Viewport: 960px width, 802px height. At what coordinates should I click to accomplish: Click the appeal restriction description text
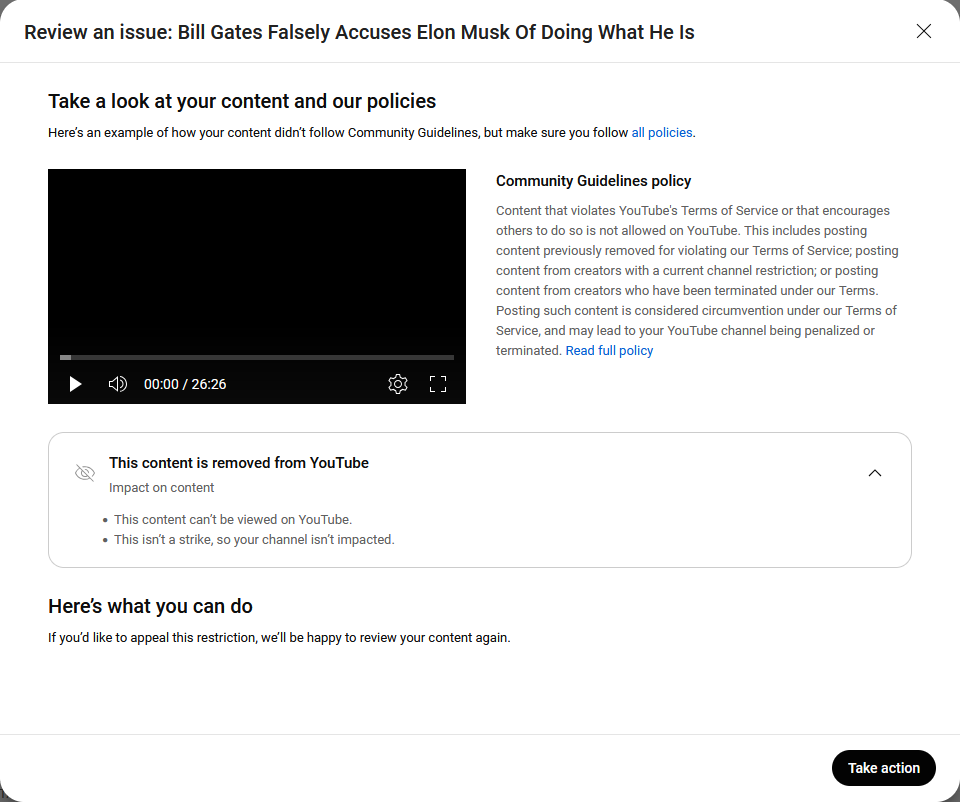(x=279, y=638)
